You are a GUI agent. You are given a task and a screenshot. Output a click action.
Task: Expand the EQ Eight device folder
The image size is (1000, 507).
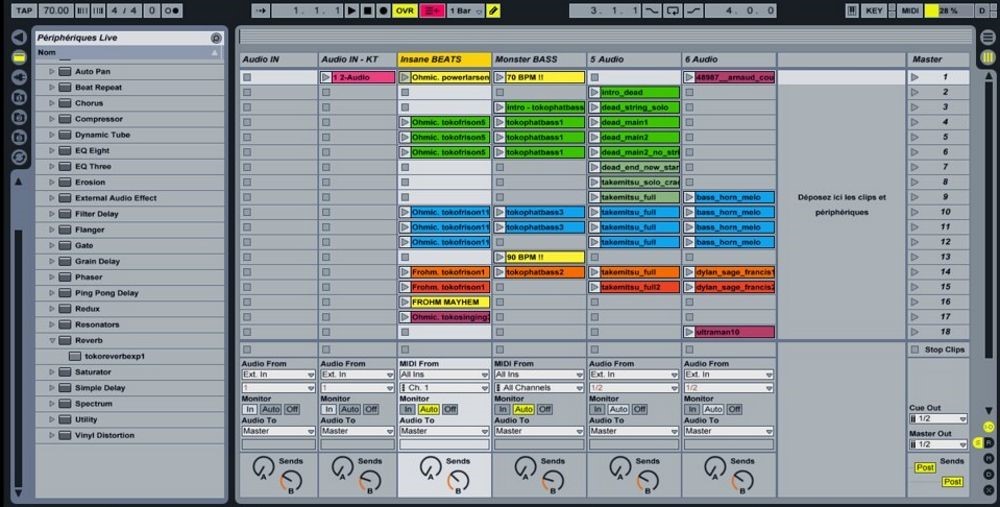pos(52,151)
